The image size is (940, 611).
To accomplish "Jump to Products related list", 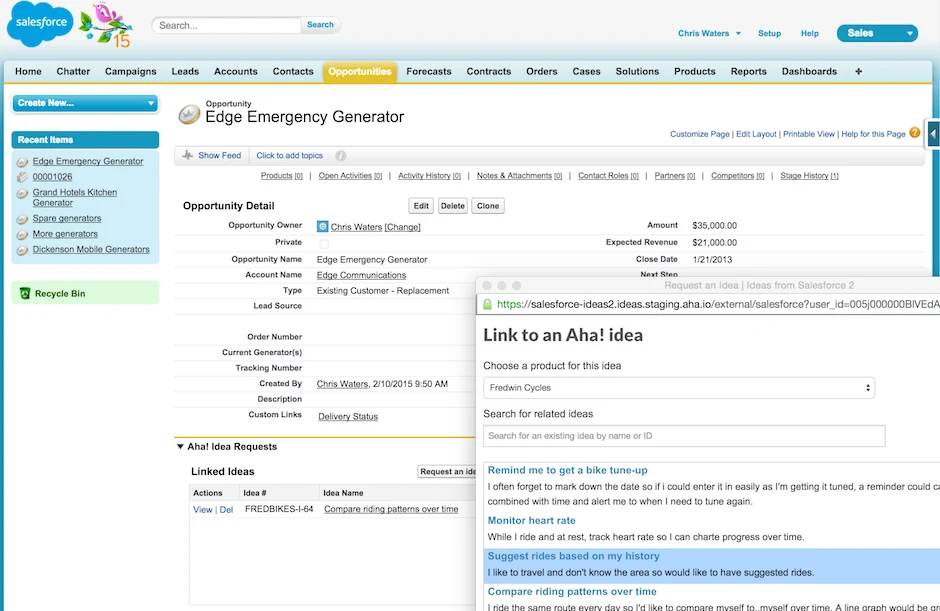I will click(x=282, y=176).
